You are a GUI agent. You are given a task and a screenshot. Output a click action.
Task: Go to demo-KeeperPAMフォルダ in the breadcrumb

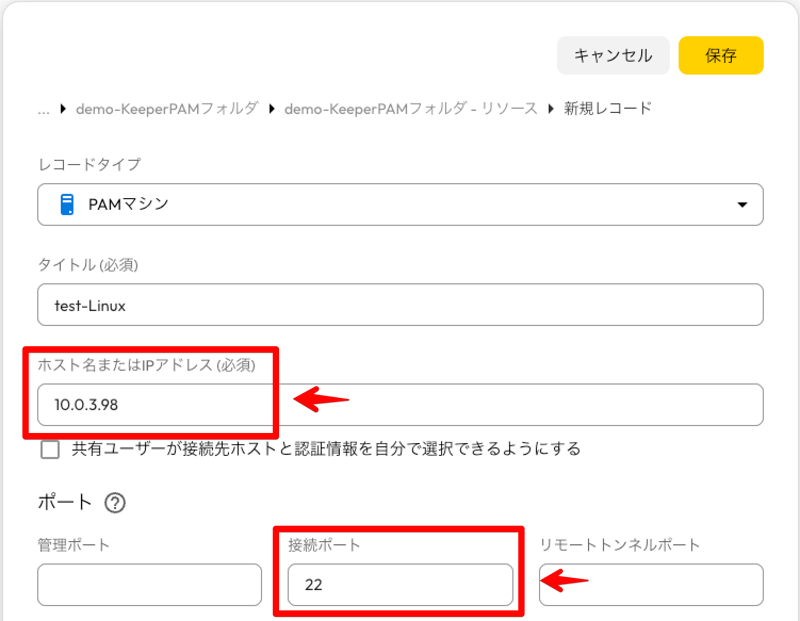(x=167, y=108)
